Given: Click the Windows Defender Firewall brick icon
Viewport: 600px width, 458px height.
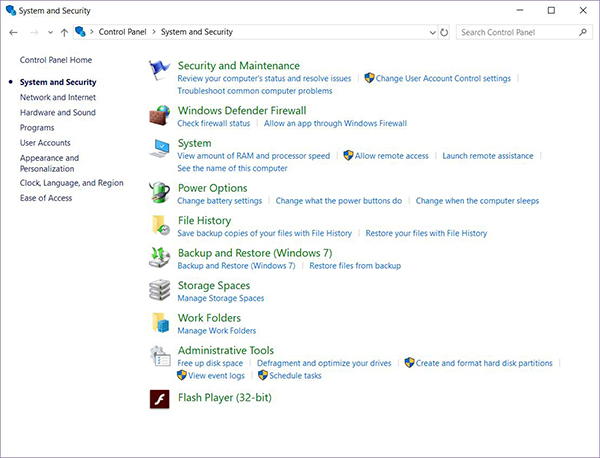Looking at the screenshot, I should click(160, 116).
